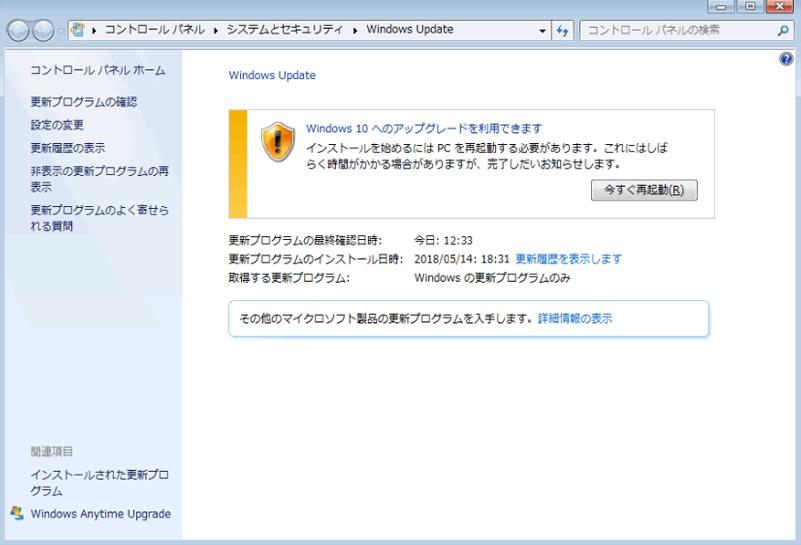
Task: Click the magnifier search icon
Action: (783, 31)
